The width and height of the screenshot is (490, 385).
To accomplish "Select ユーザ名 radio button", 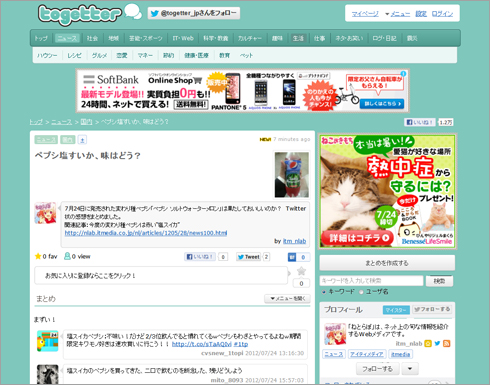I will pyautogui.click(x=361, y=292).
